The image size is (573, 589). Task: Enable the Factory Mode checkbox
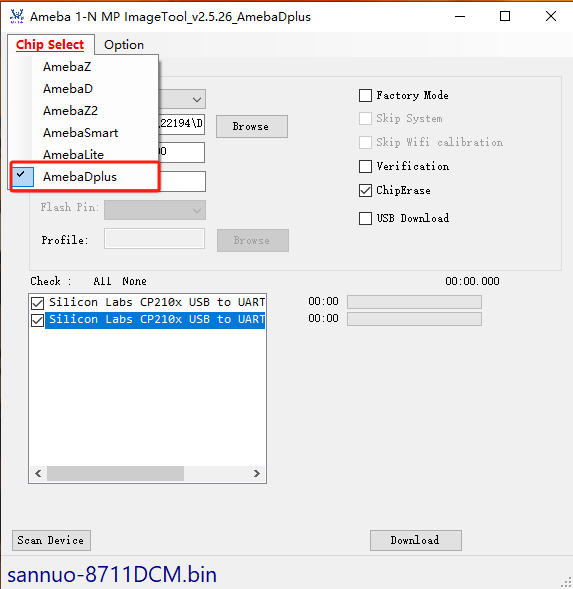(365, 95)
